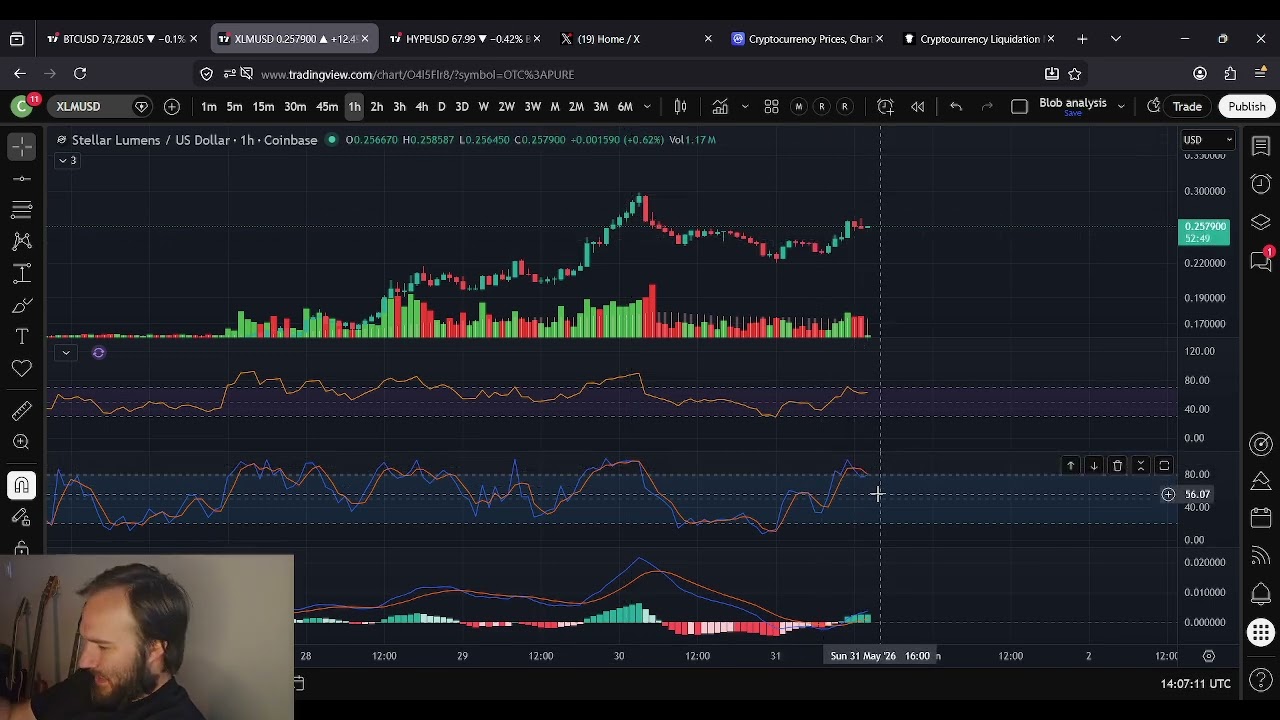Open the forecasting and measurement tools
Viewport: 1280px width, 720px height.
tap(21, 273)
